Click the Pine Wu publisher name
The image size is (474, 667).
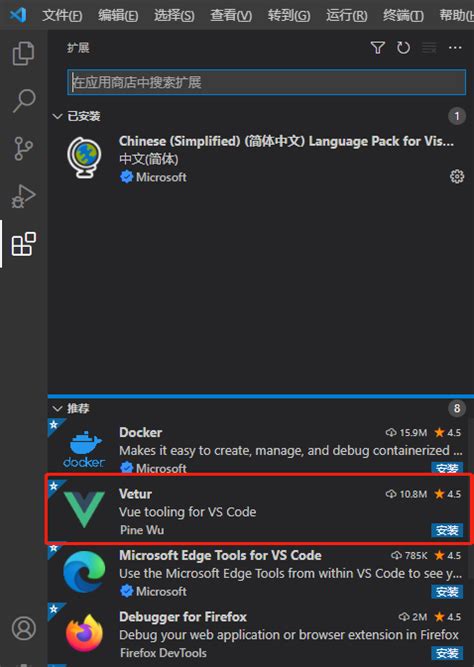142,530
